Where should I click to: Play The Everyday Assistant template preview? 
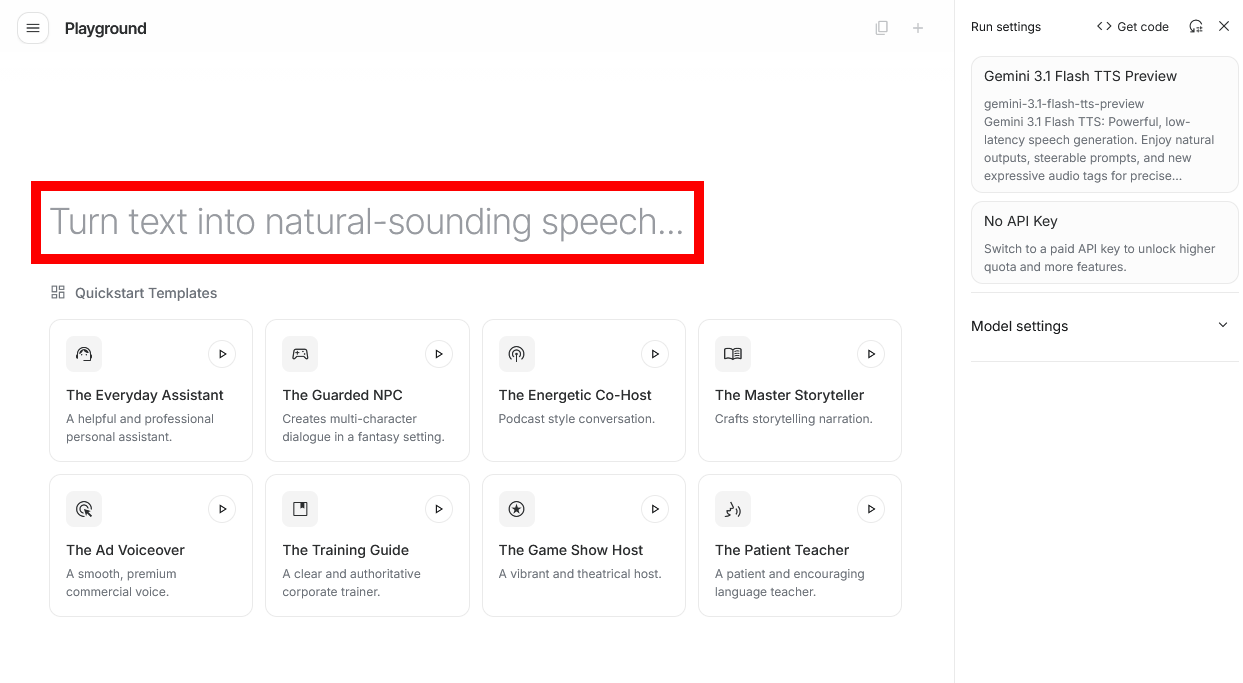(222, 354)
